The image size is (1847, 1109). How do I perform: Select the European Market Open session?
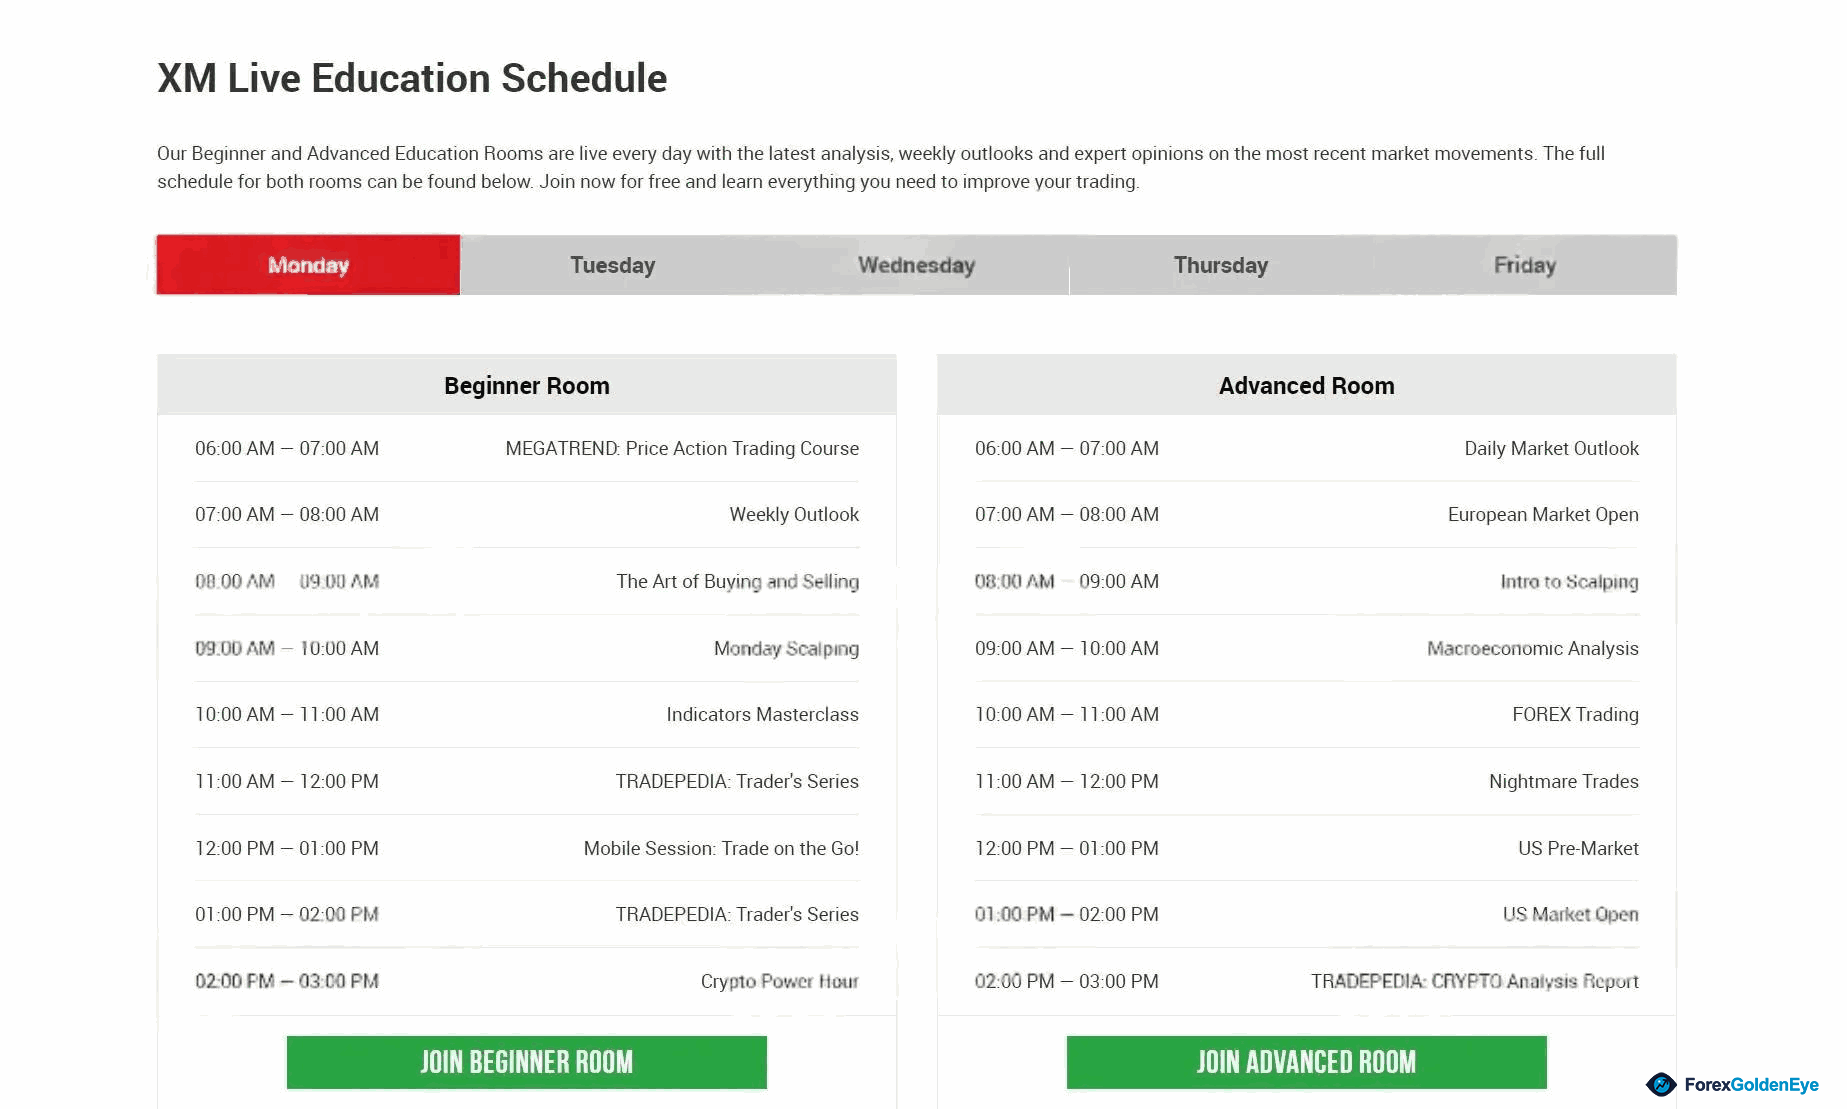[1543, 514]
